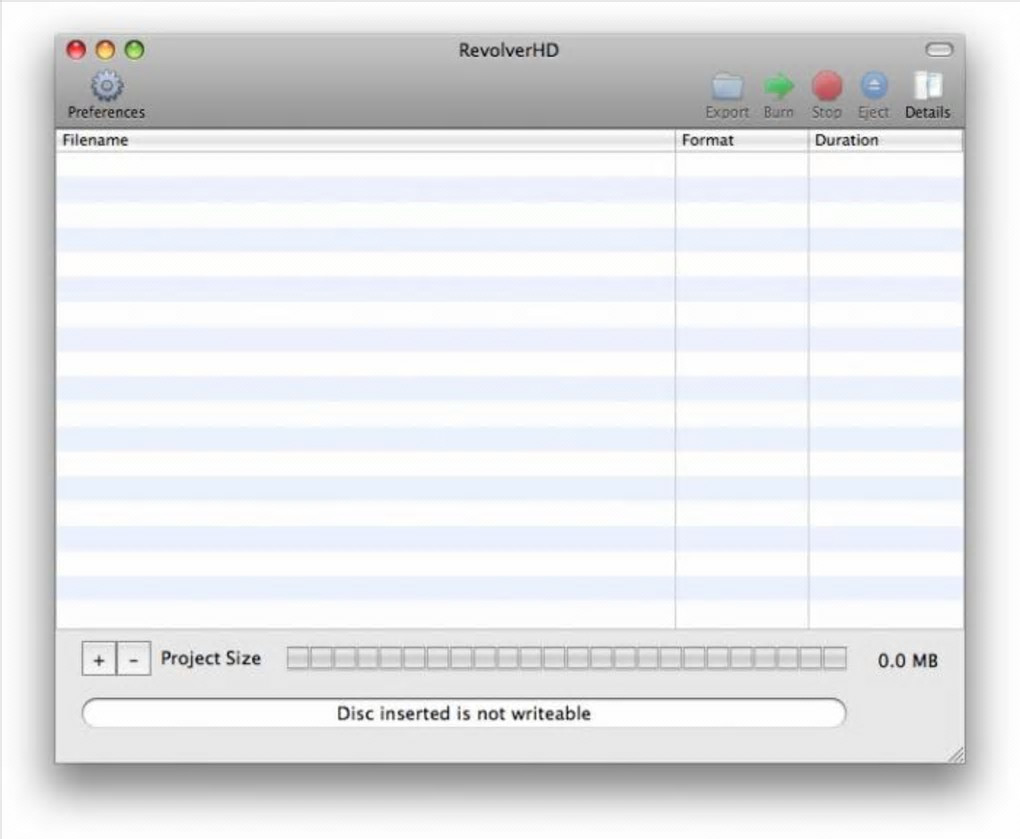The image size is (1020, 839).
Task: Remove a file with the minus button
Action: 133,659
